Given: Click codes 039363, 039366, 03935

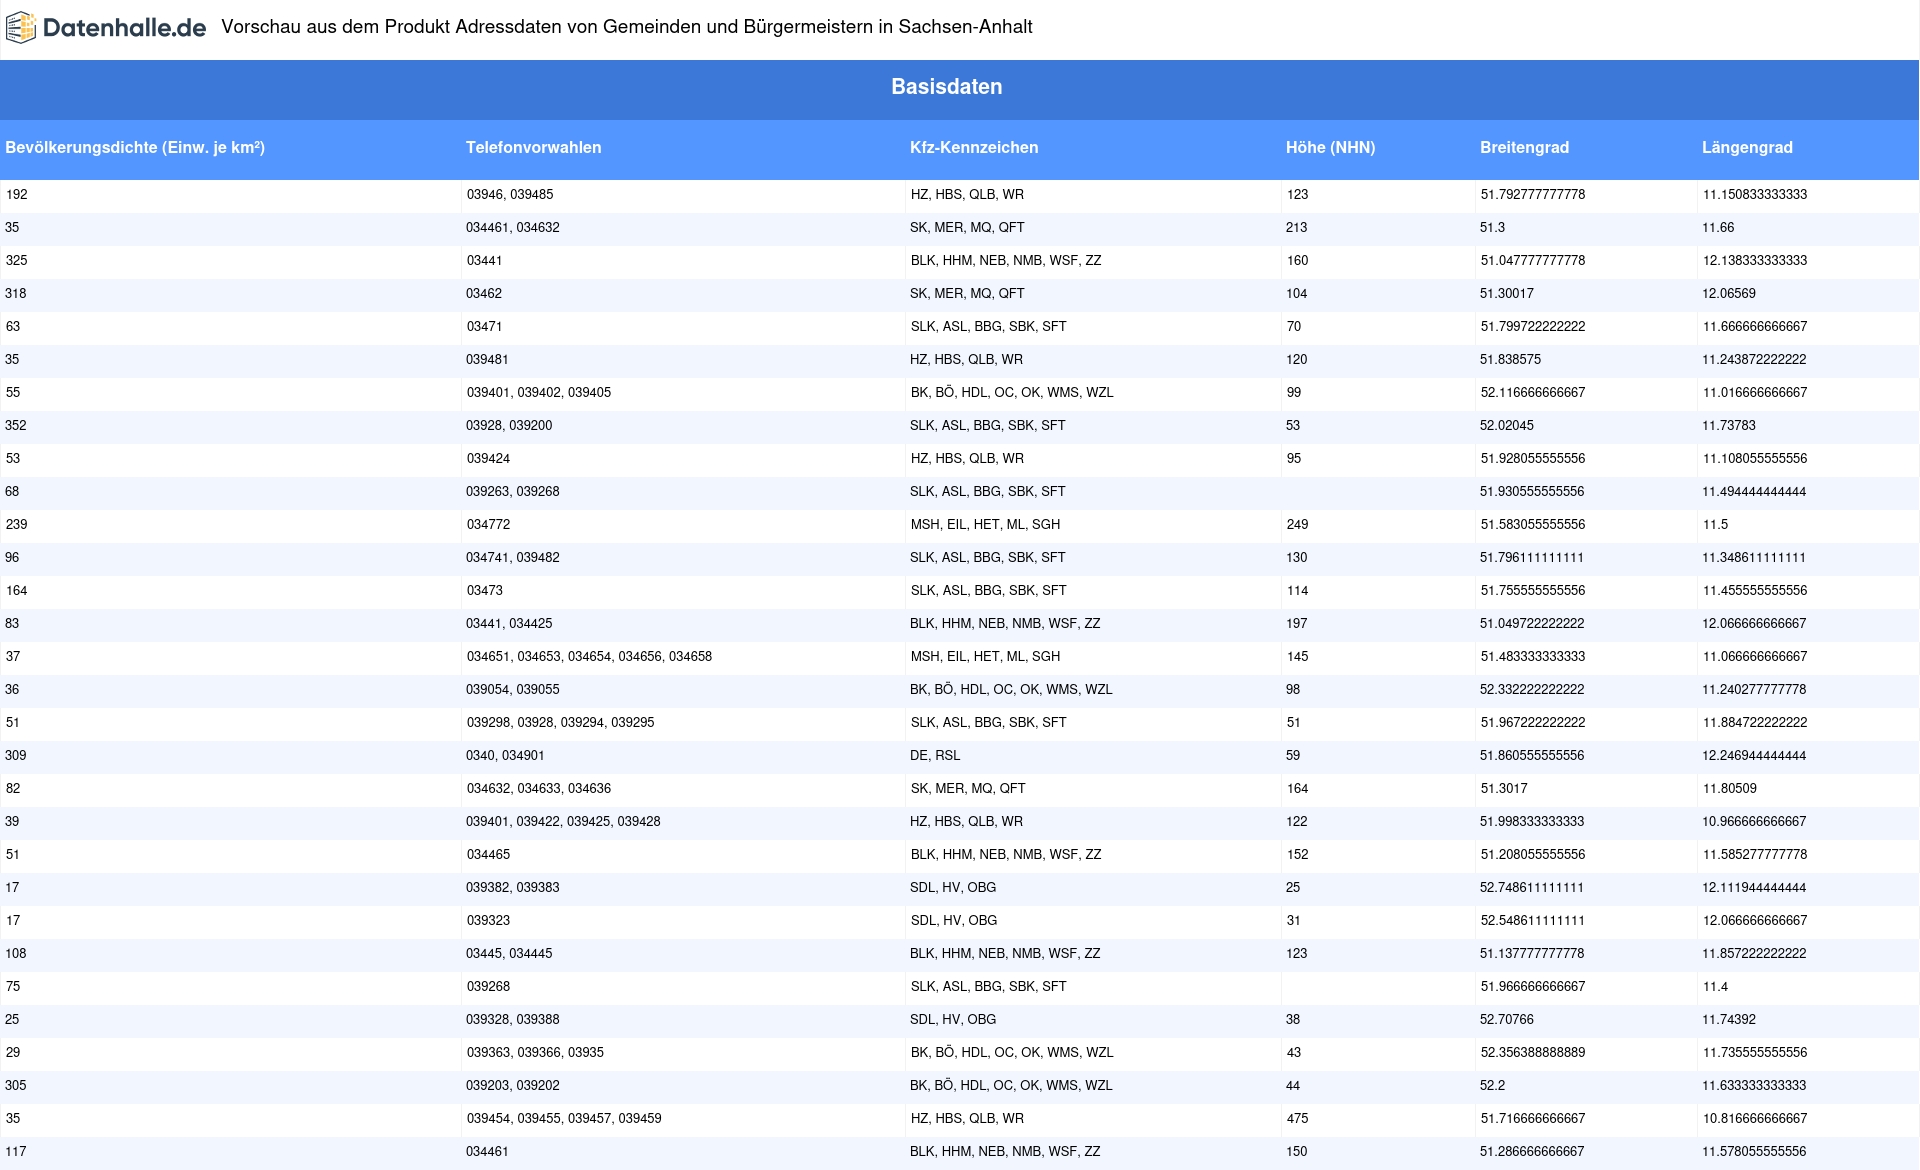Looking at the screenshot, I should click(535, 1053).
